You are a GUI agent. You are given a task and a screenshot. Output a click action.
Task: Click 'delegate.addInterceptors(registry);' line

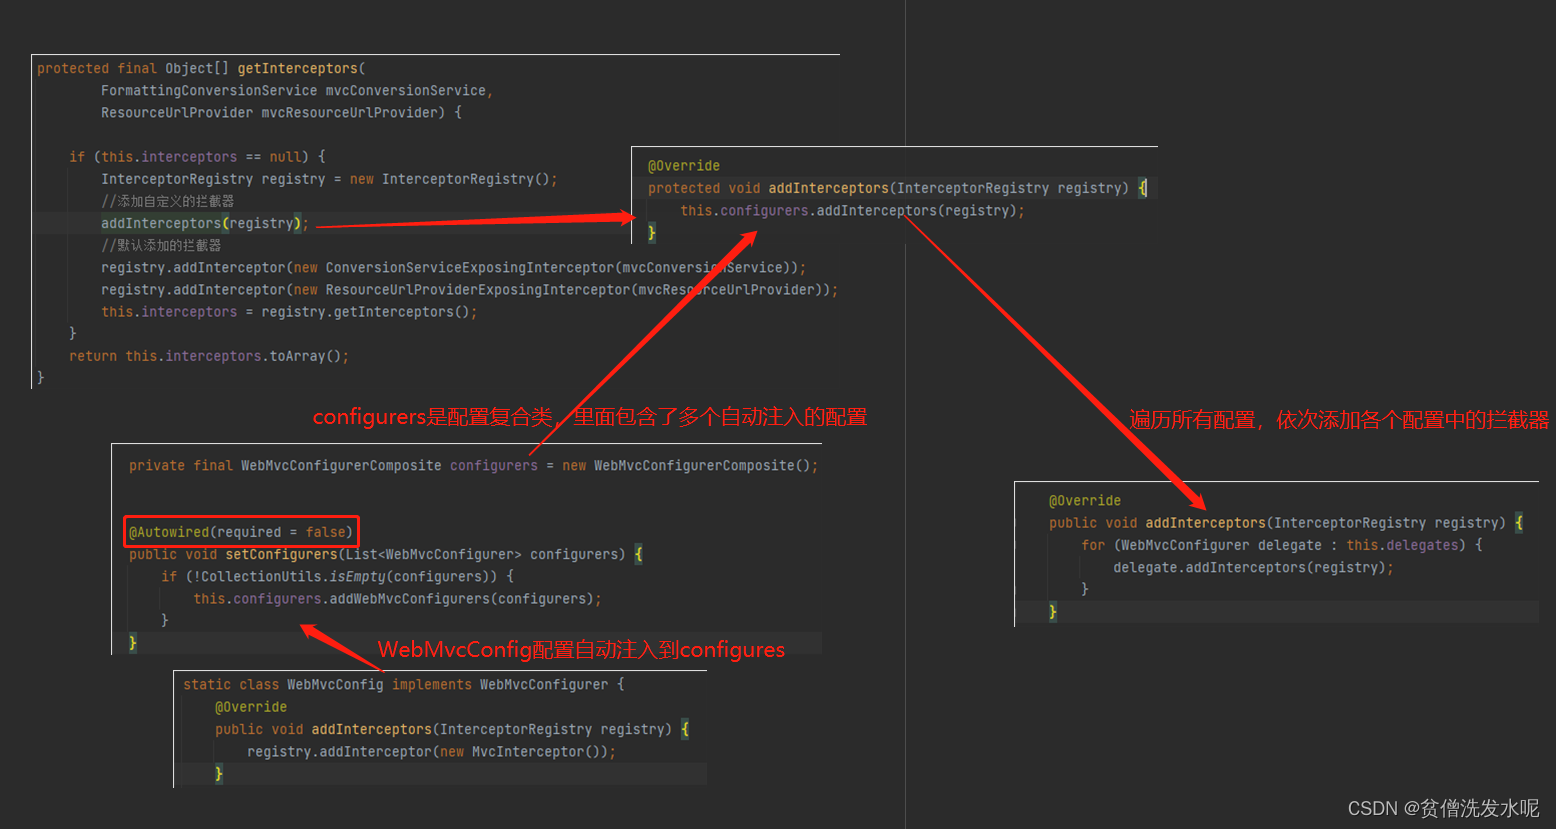coord(1253,567)
